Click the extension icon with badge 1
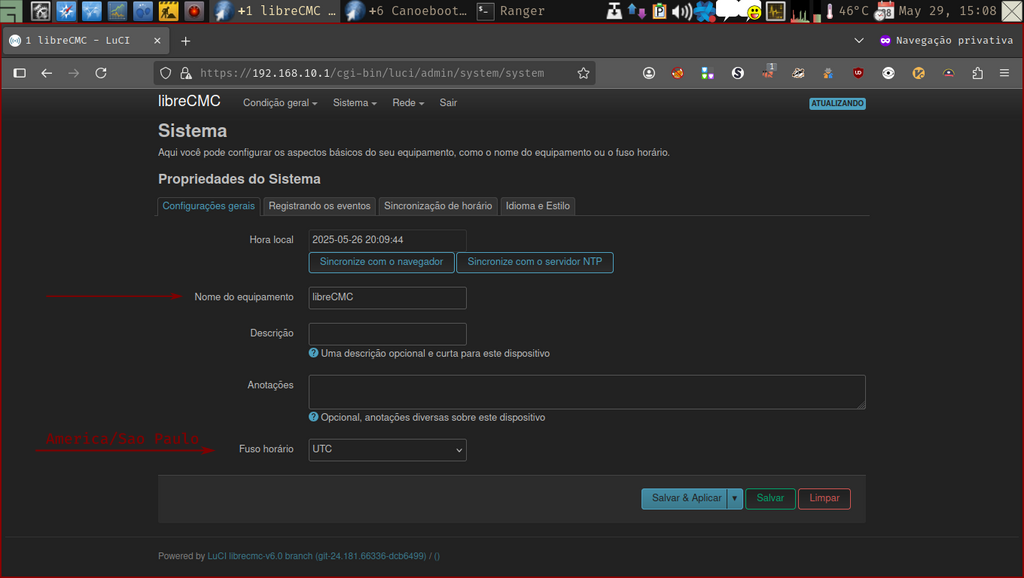Image resolution: width=1024 pixels, height=578 pixels. coord(770,72)
